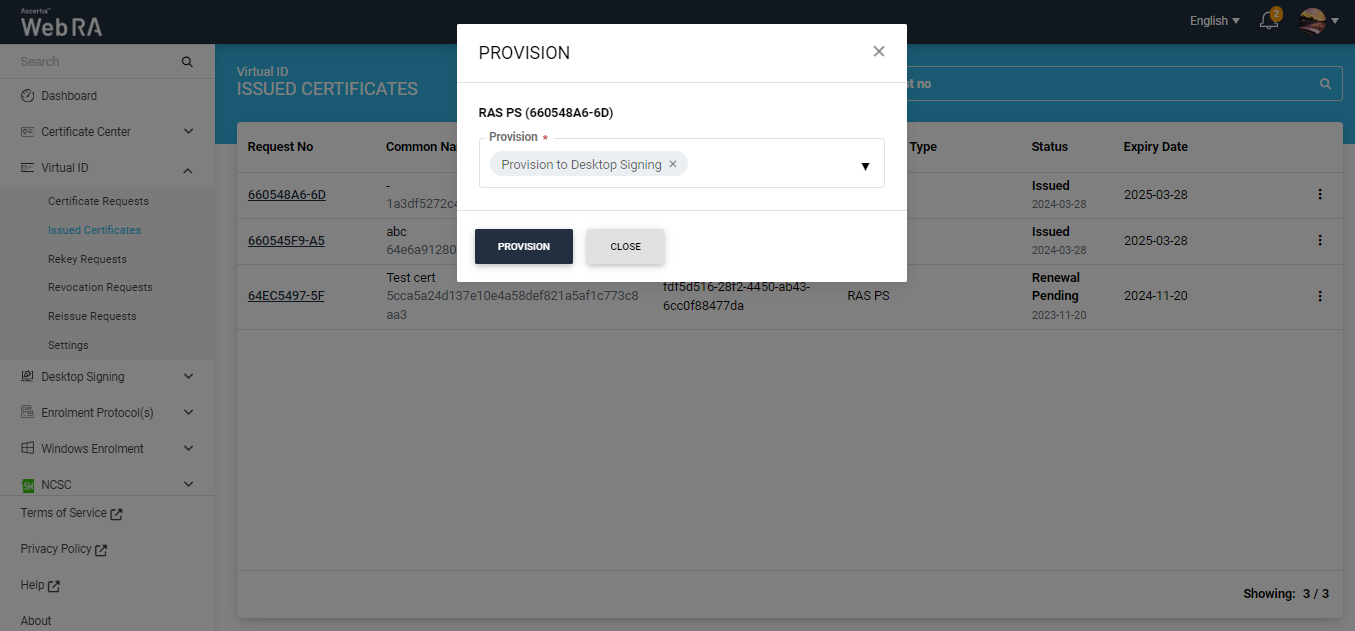
Task: Click the Expiry Date column header
Action: point(1156,147)
